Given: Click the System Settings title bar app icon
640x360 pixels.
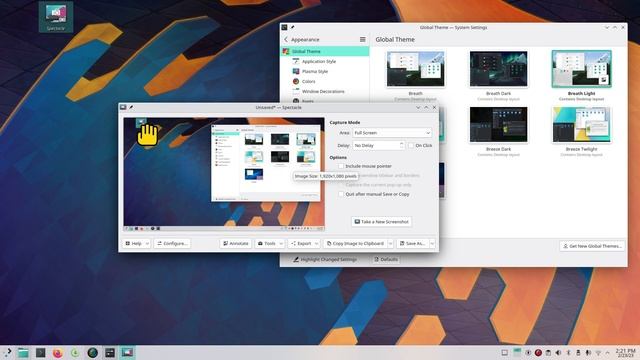Looking at the screenshot, I should point(284,27).
